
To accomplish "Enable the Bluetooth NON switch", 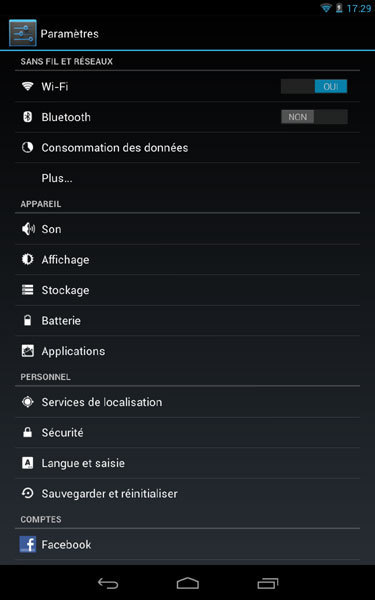I will pos(314,117).
